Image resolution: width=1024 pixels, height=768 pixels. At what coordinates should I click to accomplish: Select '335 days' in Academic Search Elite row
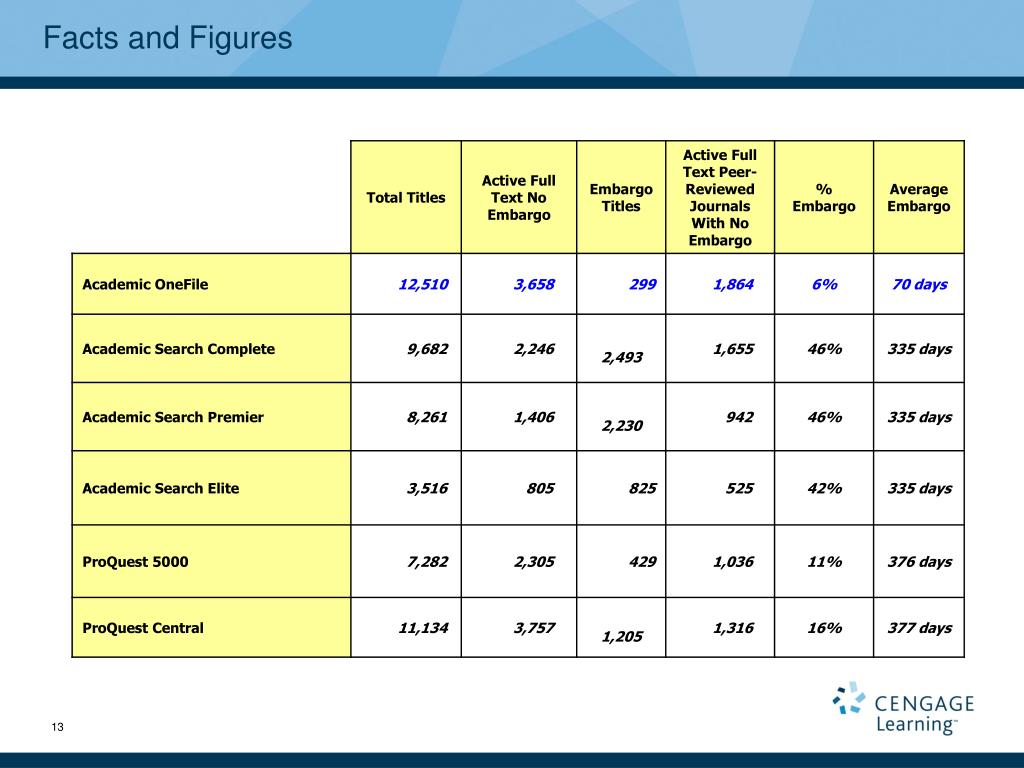[x=920, y=488]
